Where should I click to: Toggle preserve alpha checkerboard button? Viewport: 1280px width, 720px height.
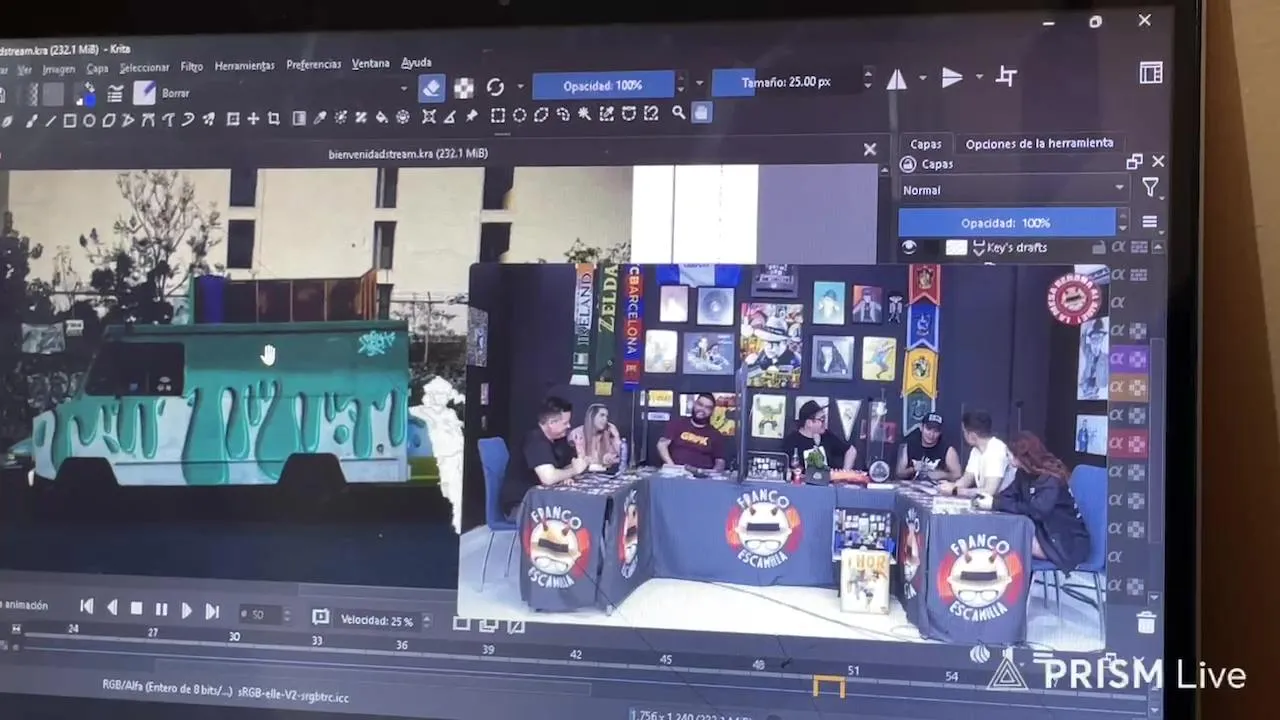click(x=463, y=88)
